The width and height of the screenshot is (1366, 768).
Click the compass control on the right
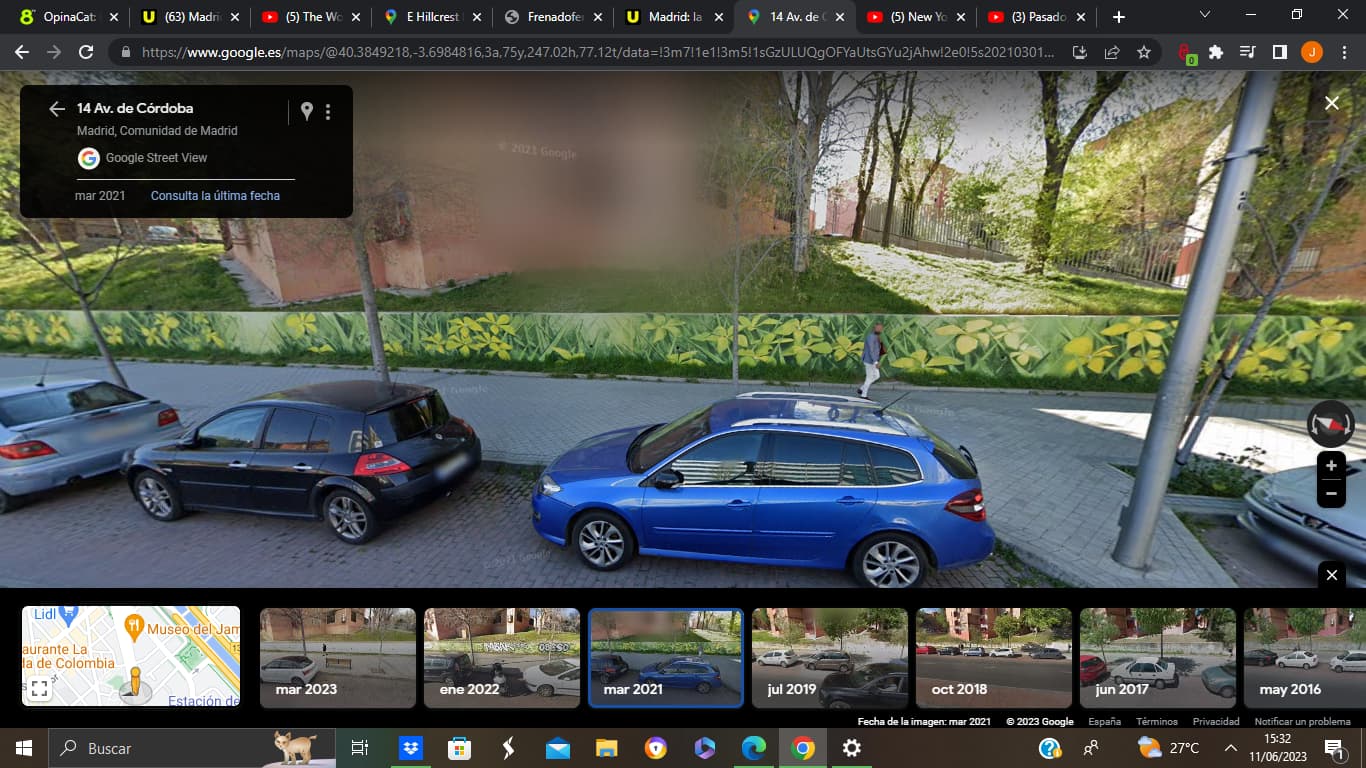[1330, 424]
